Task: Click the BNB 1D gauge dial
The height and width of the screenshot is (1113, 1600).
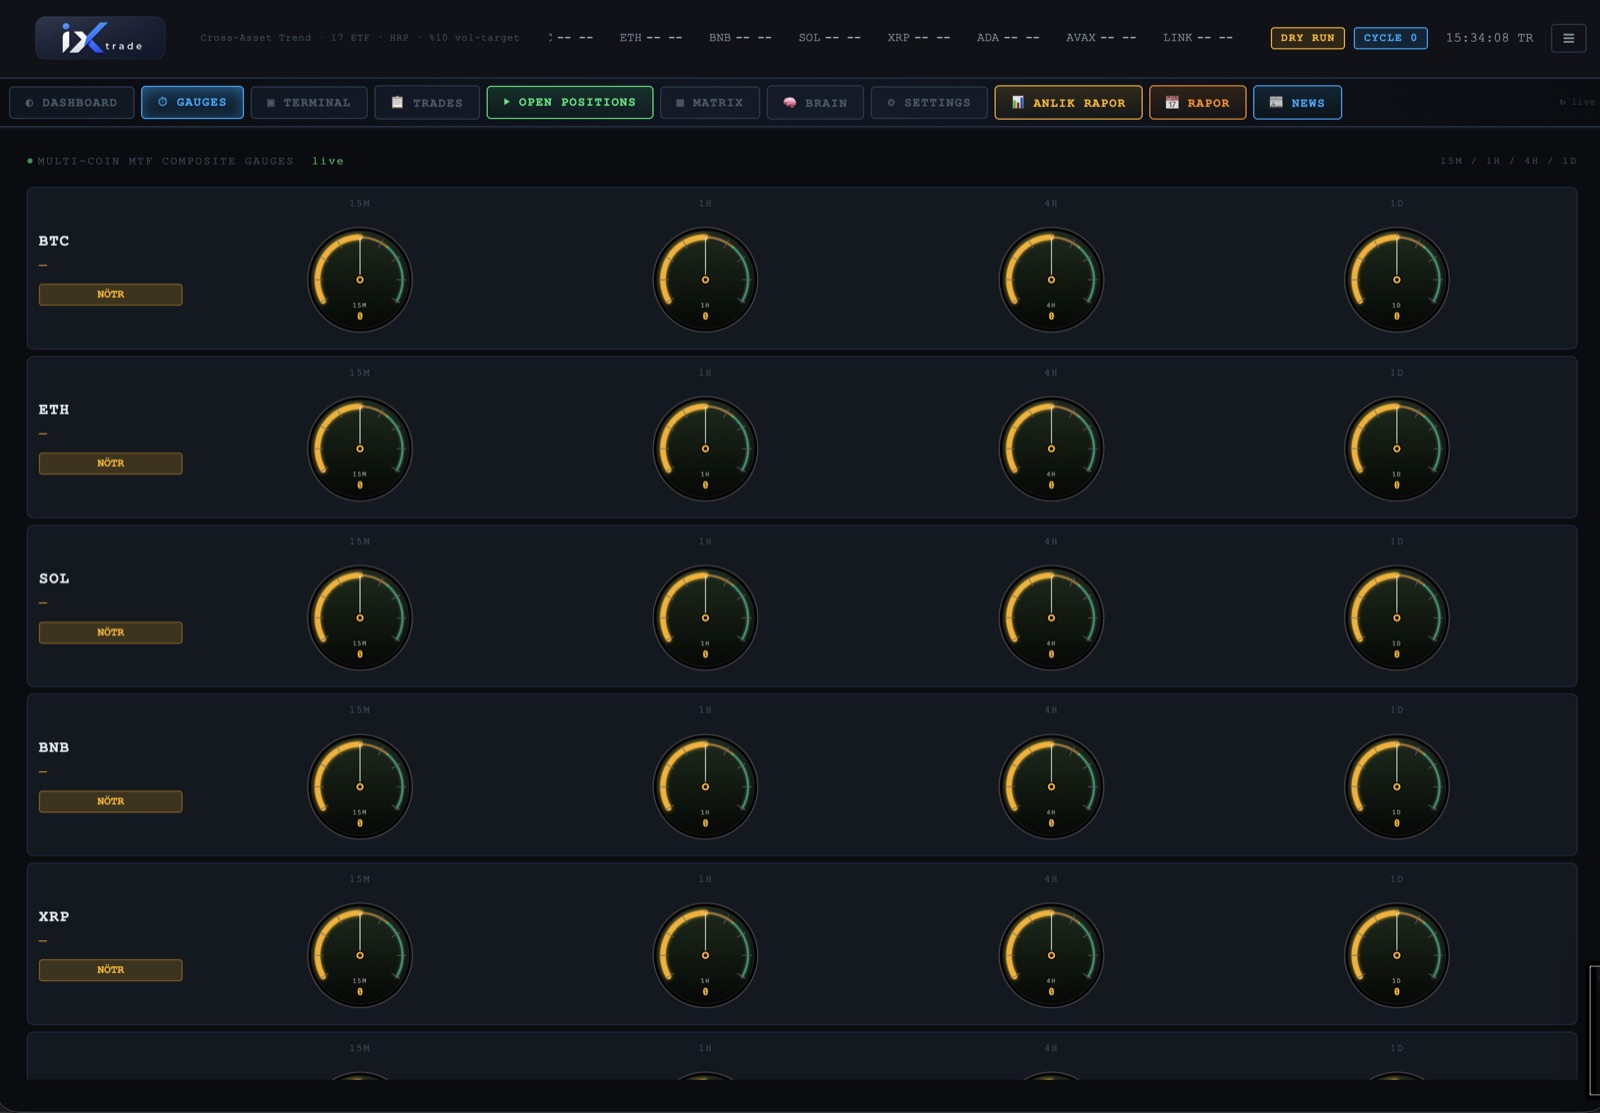Action: tap(1397, 787)
